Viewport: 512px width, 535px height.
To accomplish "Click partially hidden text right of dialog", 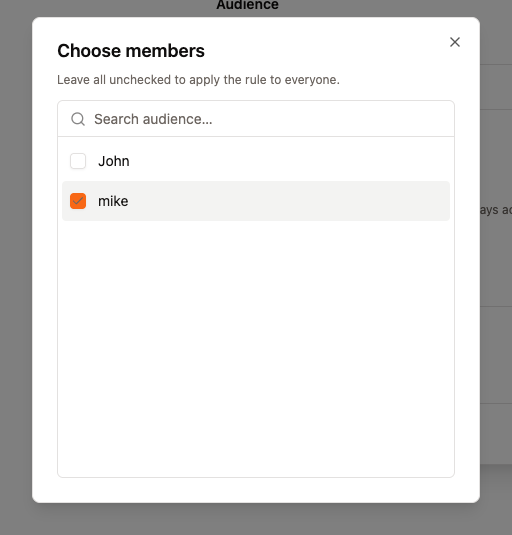I will (x=496, y=209).
